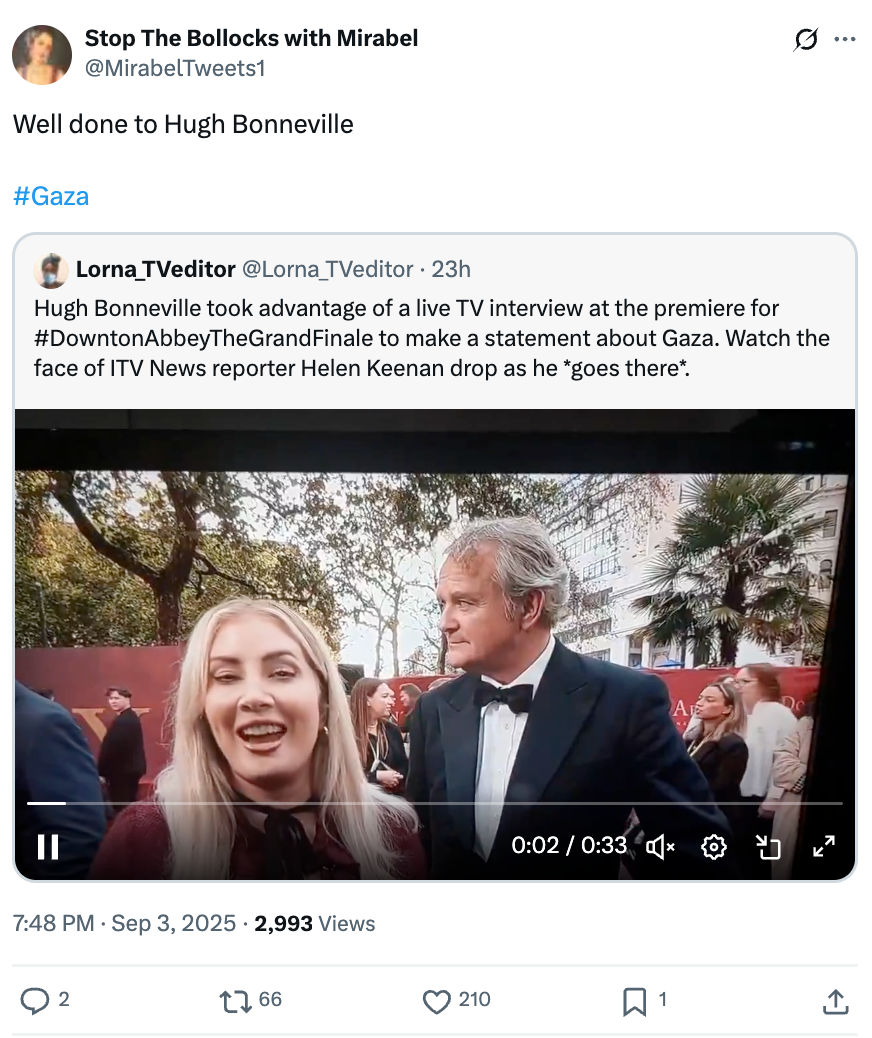Screen dimensions: 872x1038
Task: Open the #Gaza hashtag page
Action: tap(50, 196)
